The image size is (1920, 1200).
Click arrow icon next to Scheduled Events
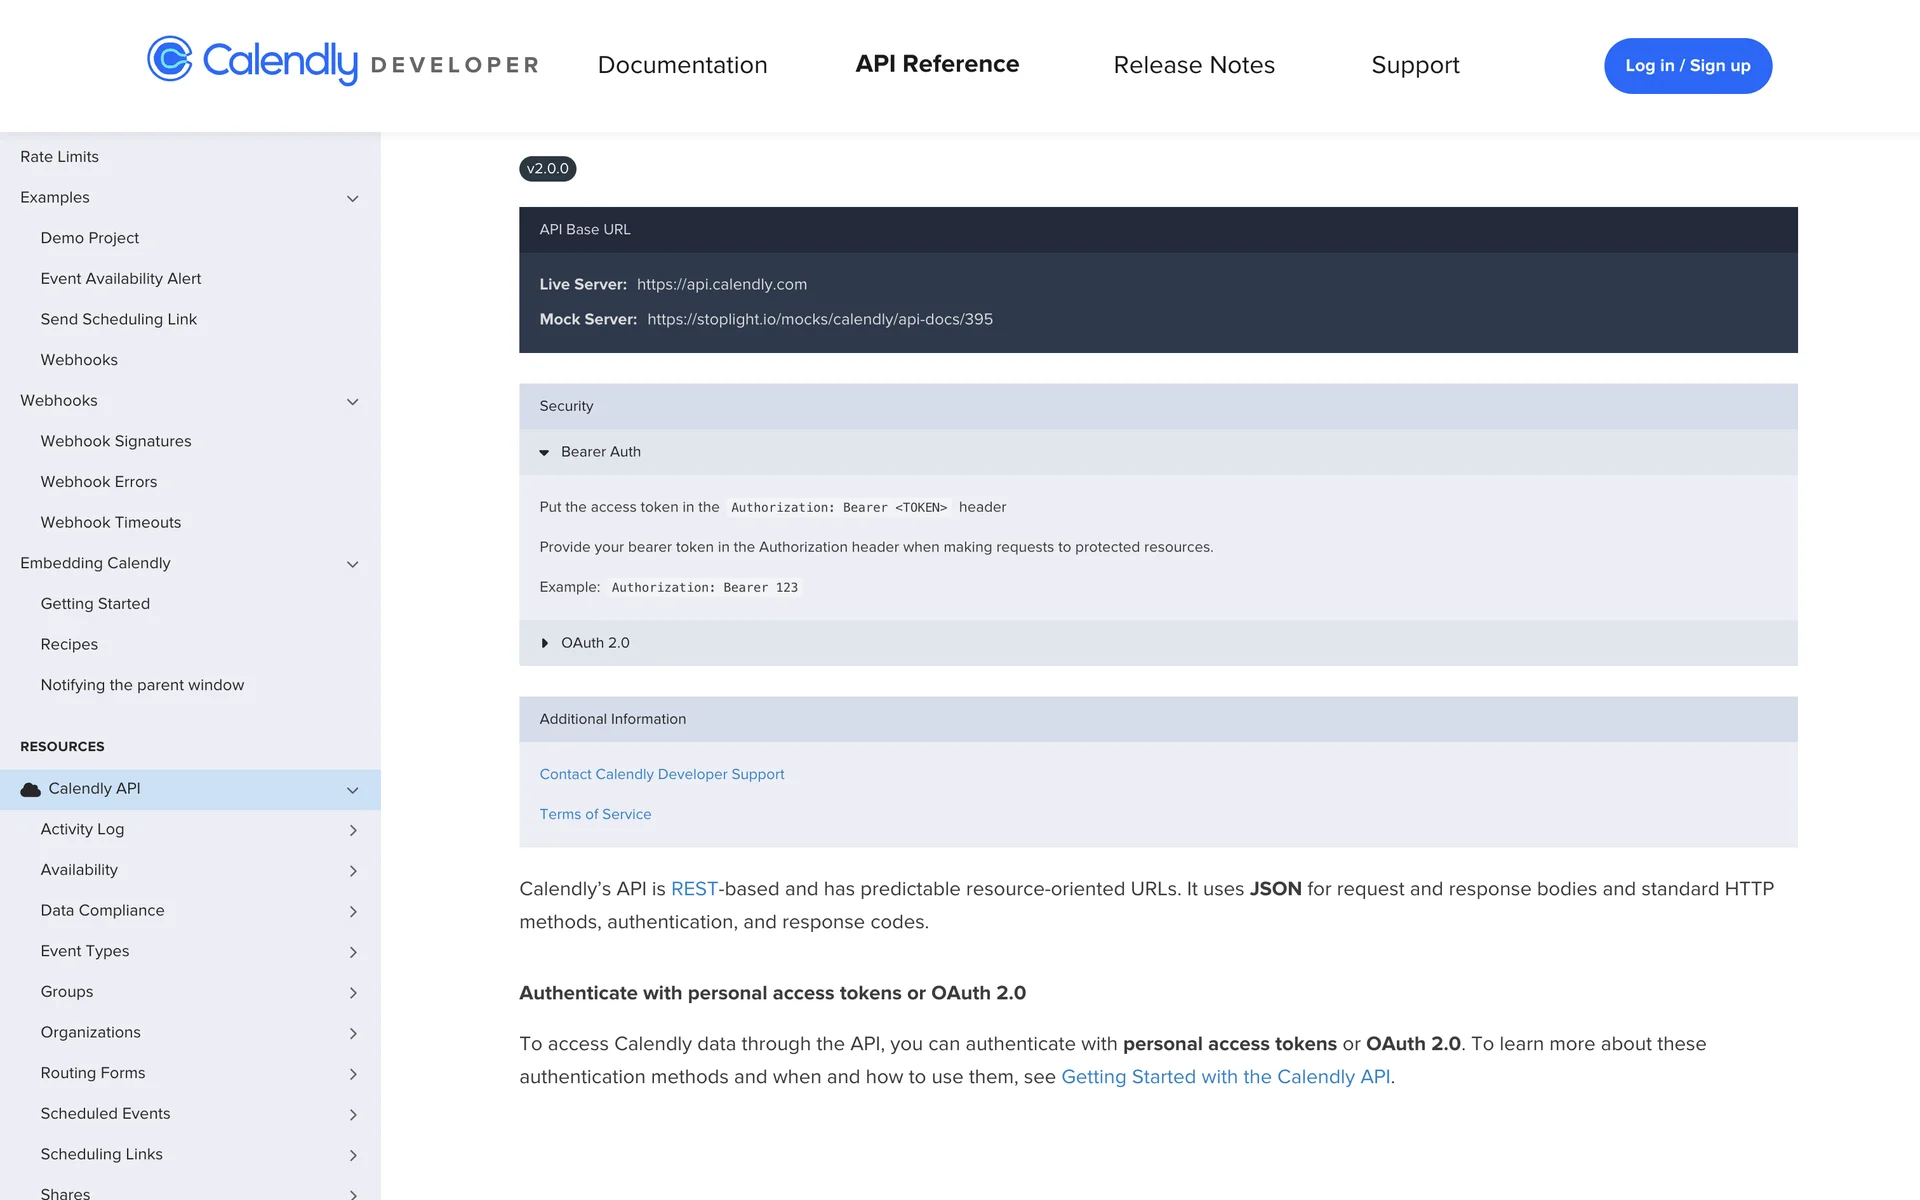(x=353, y=1115)
